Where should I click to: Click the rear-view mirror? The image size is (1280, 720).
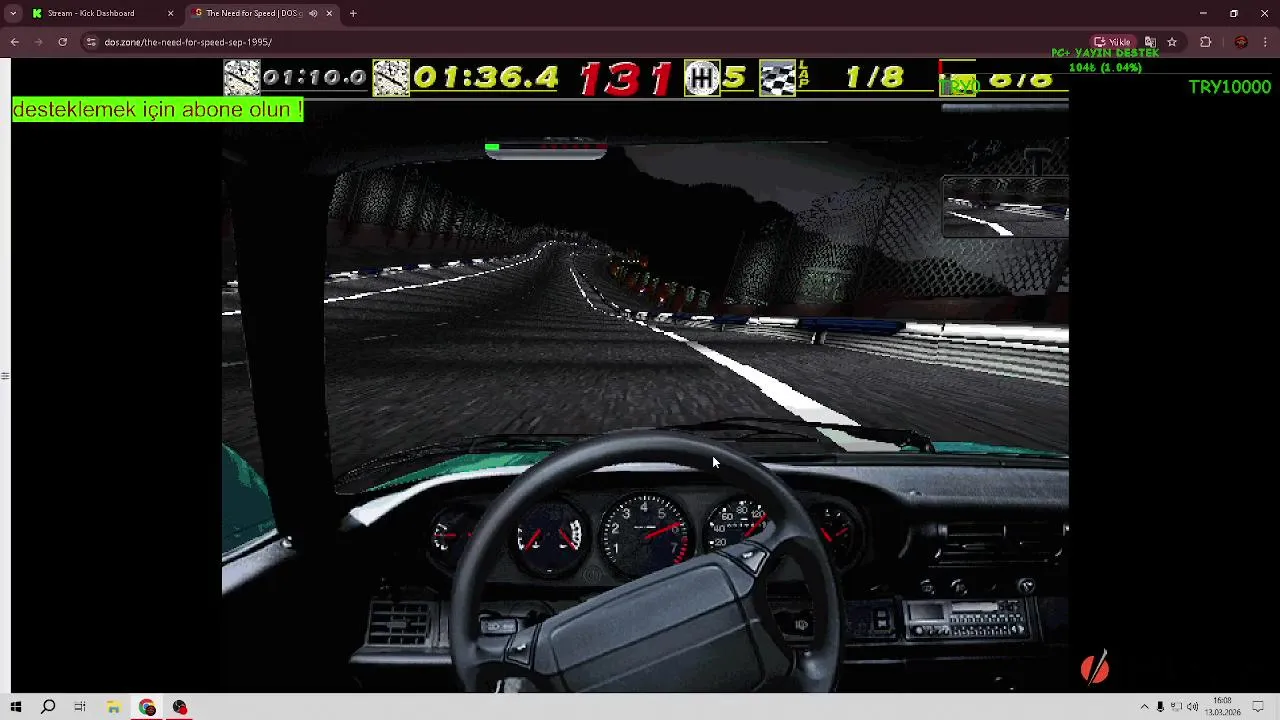(1004, 206)
